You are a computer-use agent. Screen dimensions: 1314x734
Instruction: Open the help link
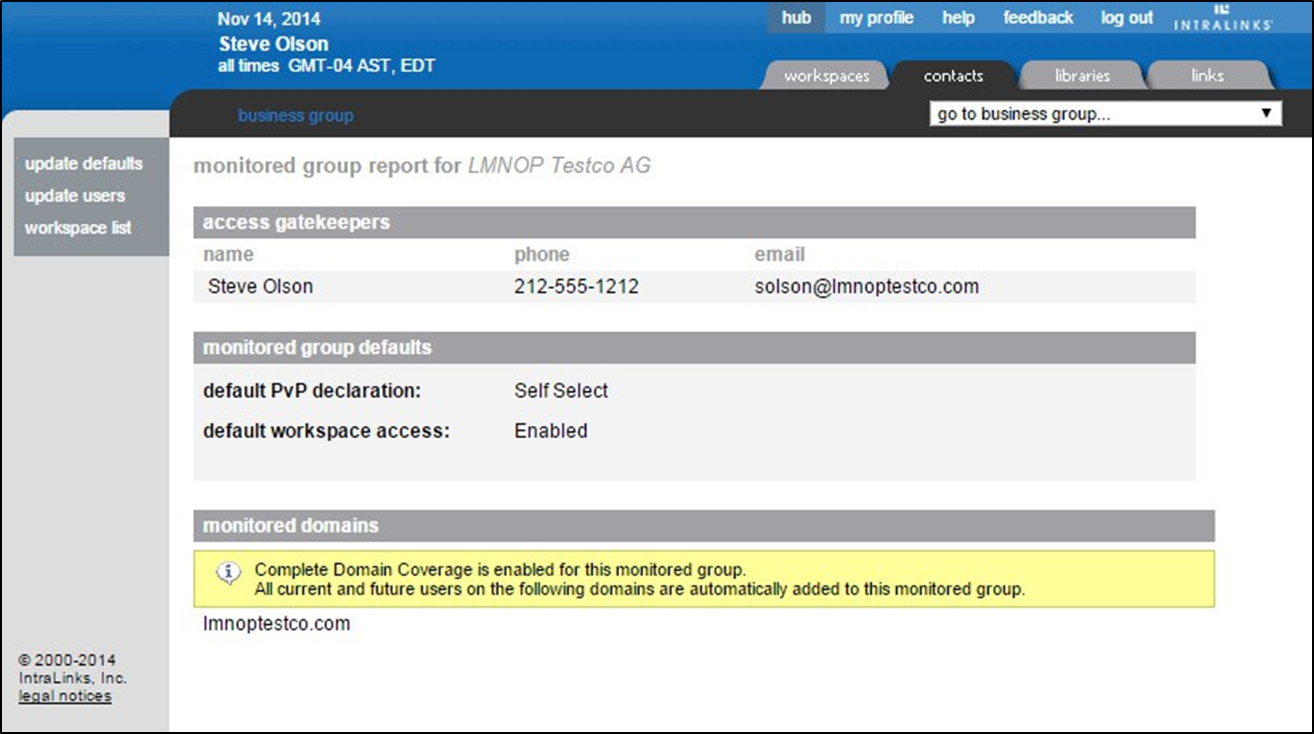click(x=958, y=18)
